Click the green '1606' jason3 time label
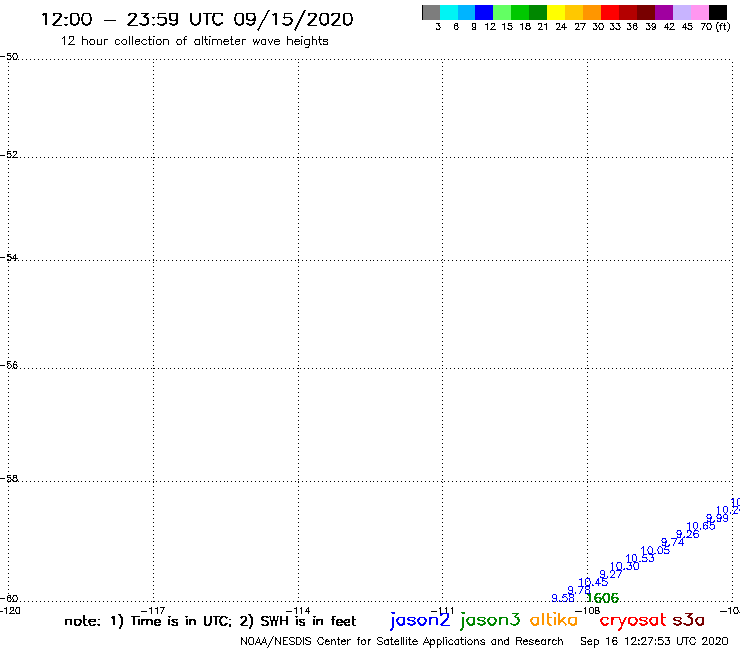 pos(603,598)
